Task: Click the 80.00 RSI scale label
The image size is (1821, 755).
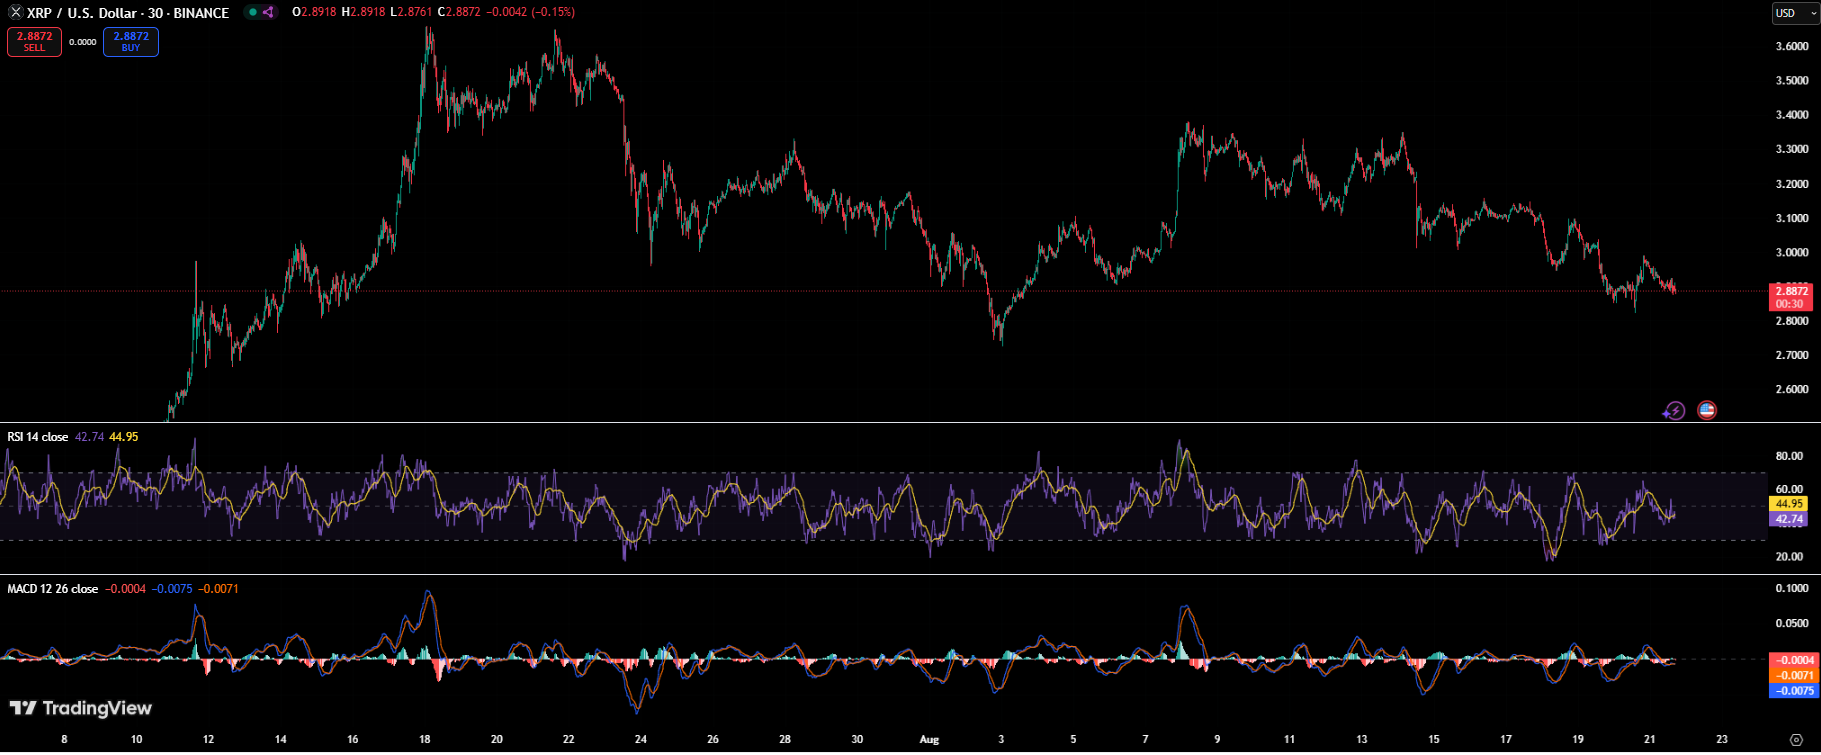Action: click(1789, 456)
